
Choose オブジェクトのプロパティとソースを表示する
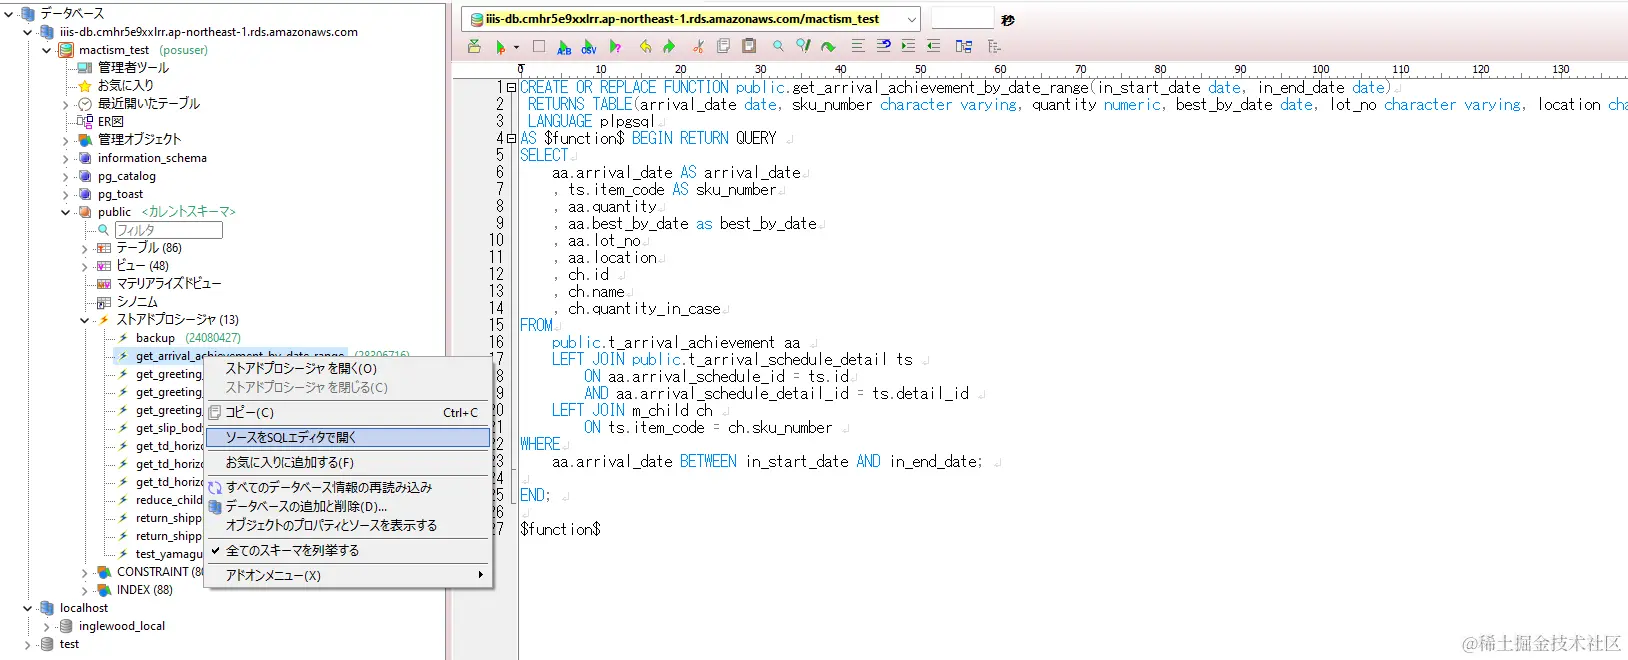point(348,525)
